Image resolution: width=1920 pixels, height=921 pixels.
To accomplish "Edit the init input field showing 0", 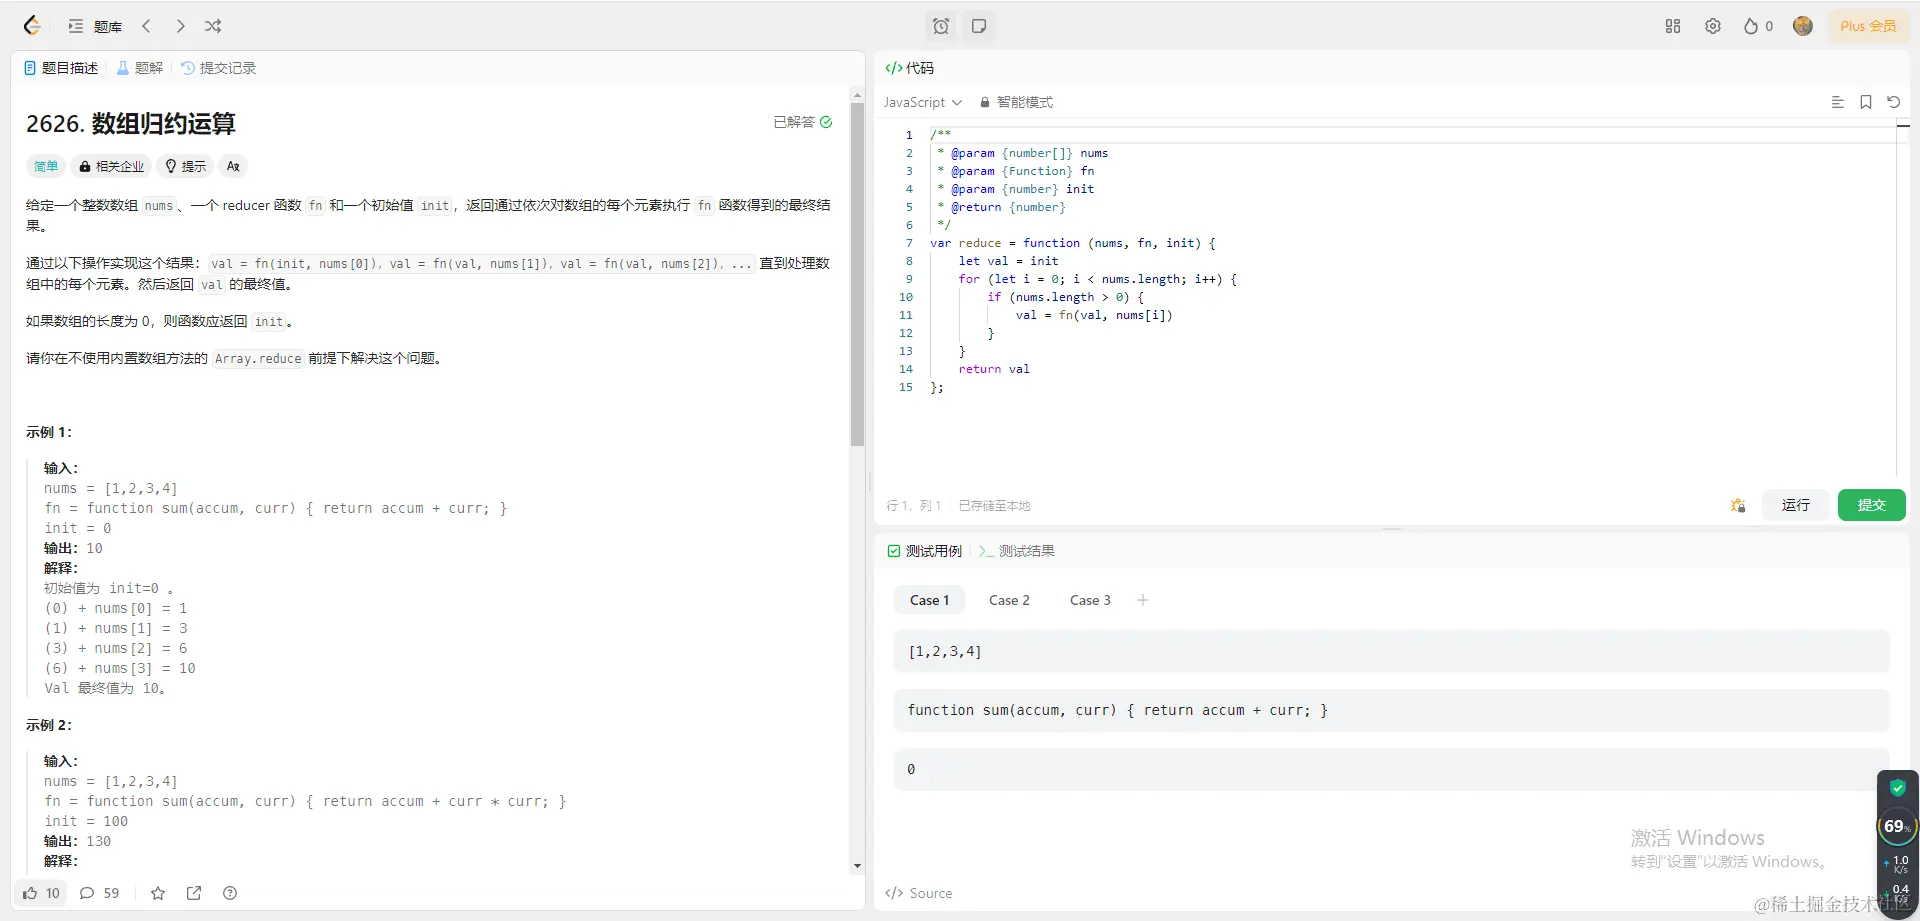I will coord(1391,769).
